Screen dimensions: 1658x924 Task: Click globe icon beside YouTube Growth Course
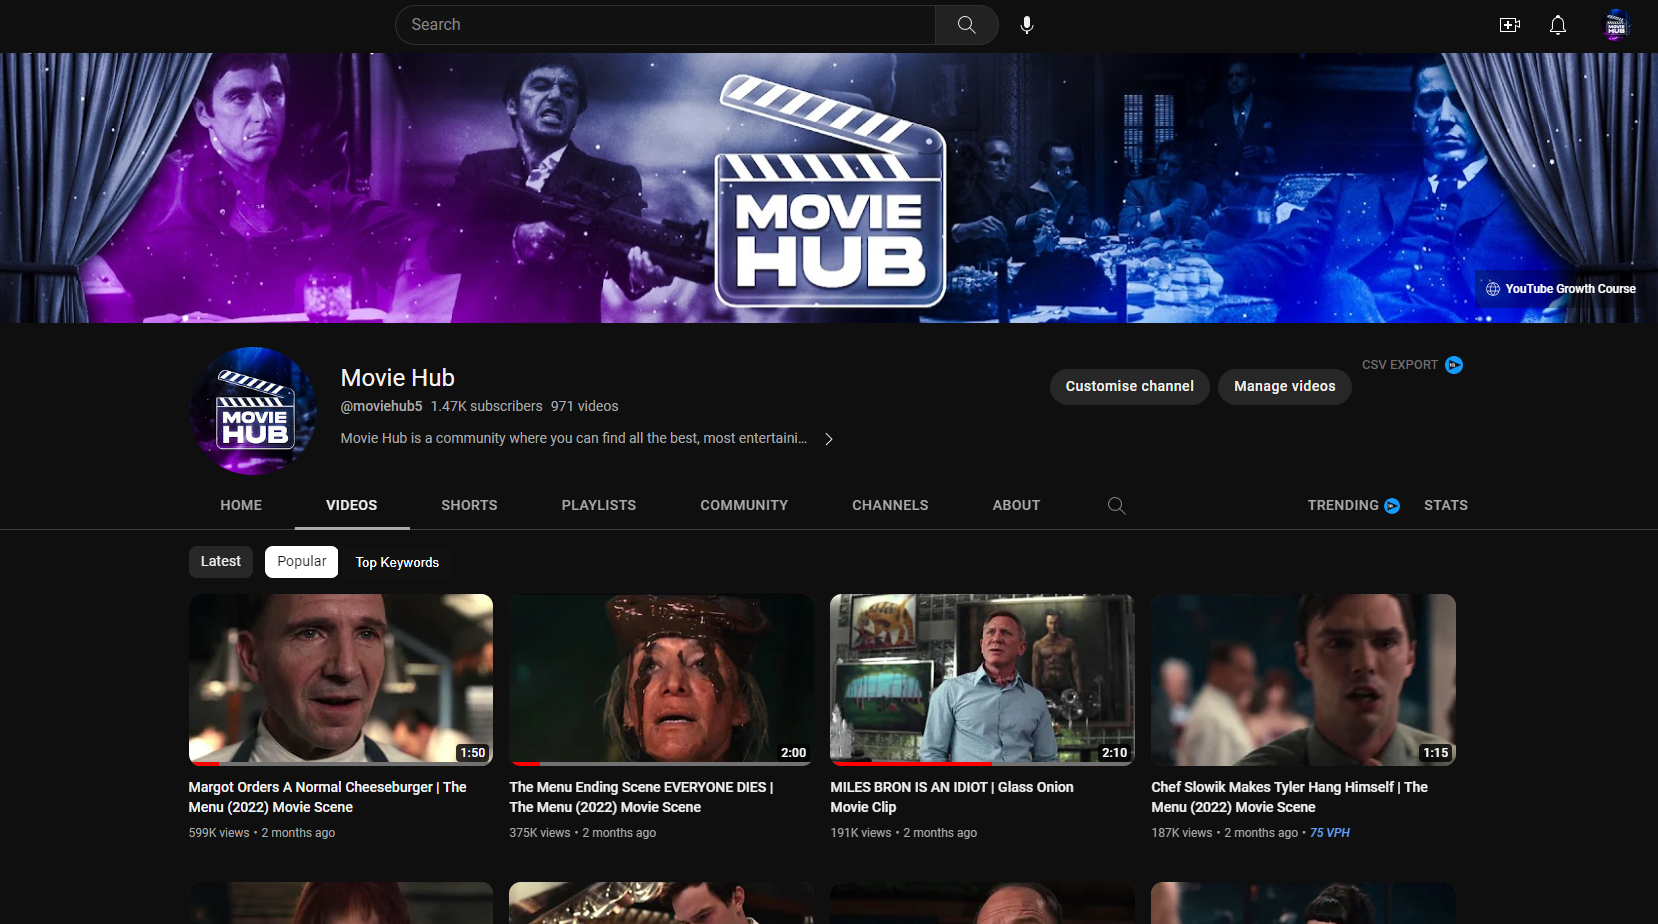[1493, 289]
